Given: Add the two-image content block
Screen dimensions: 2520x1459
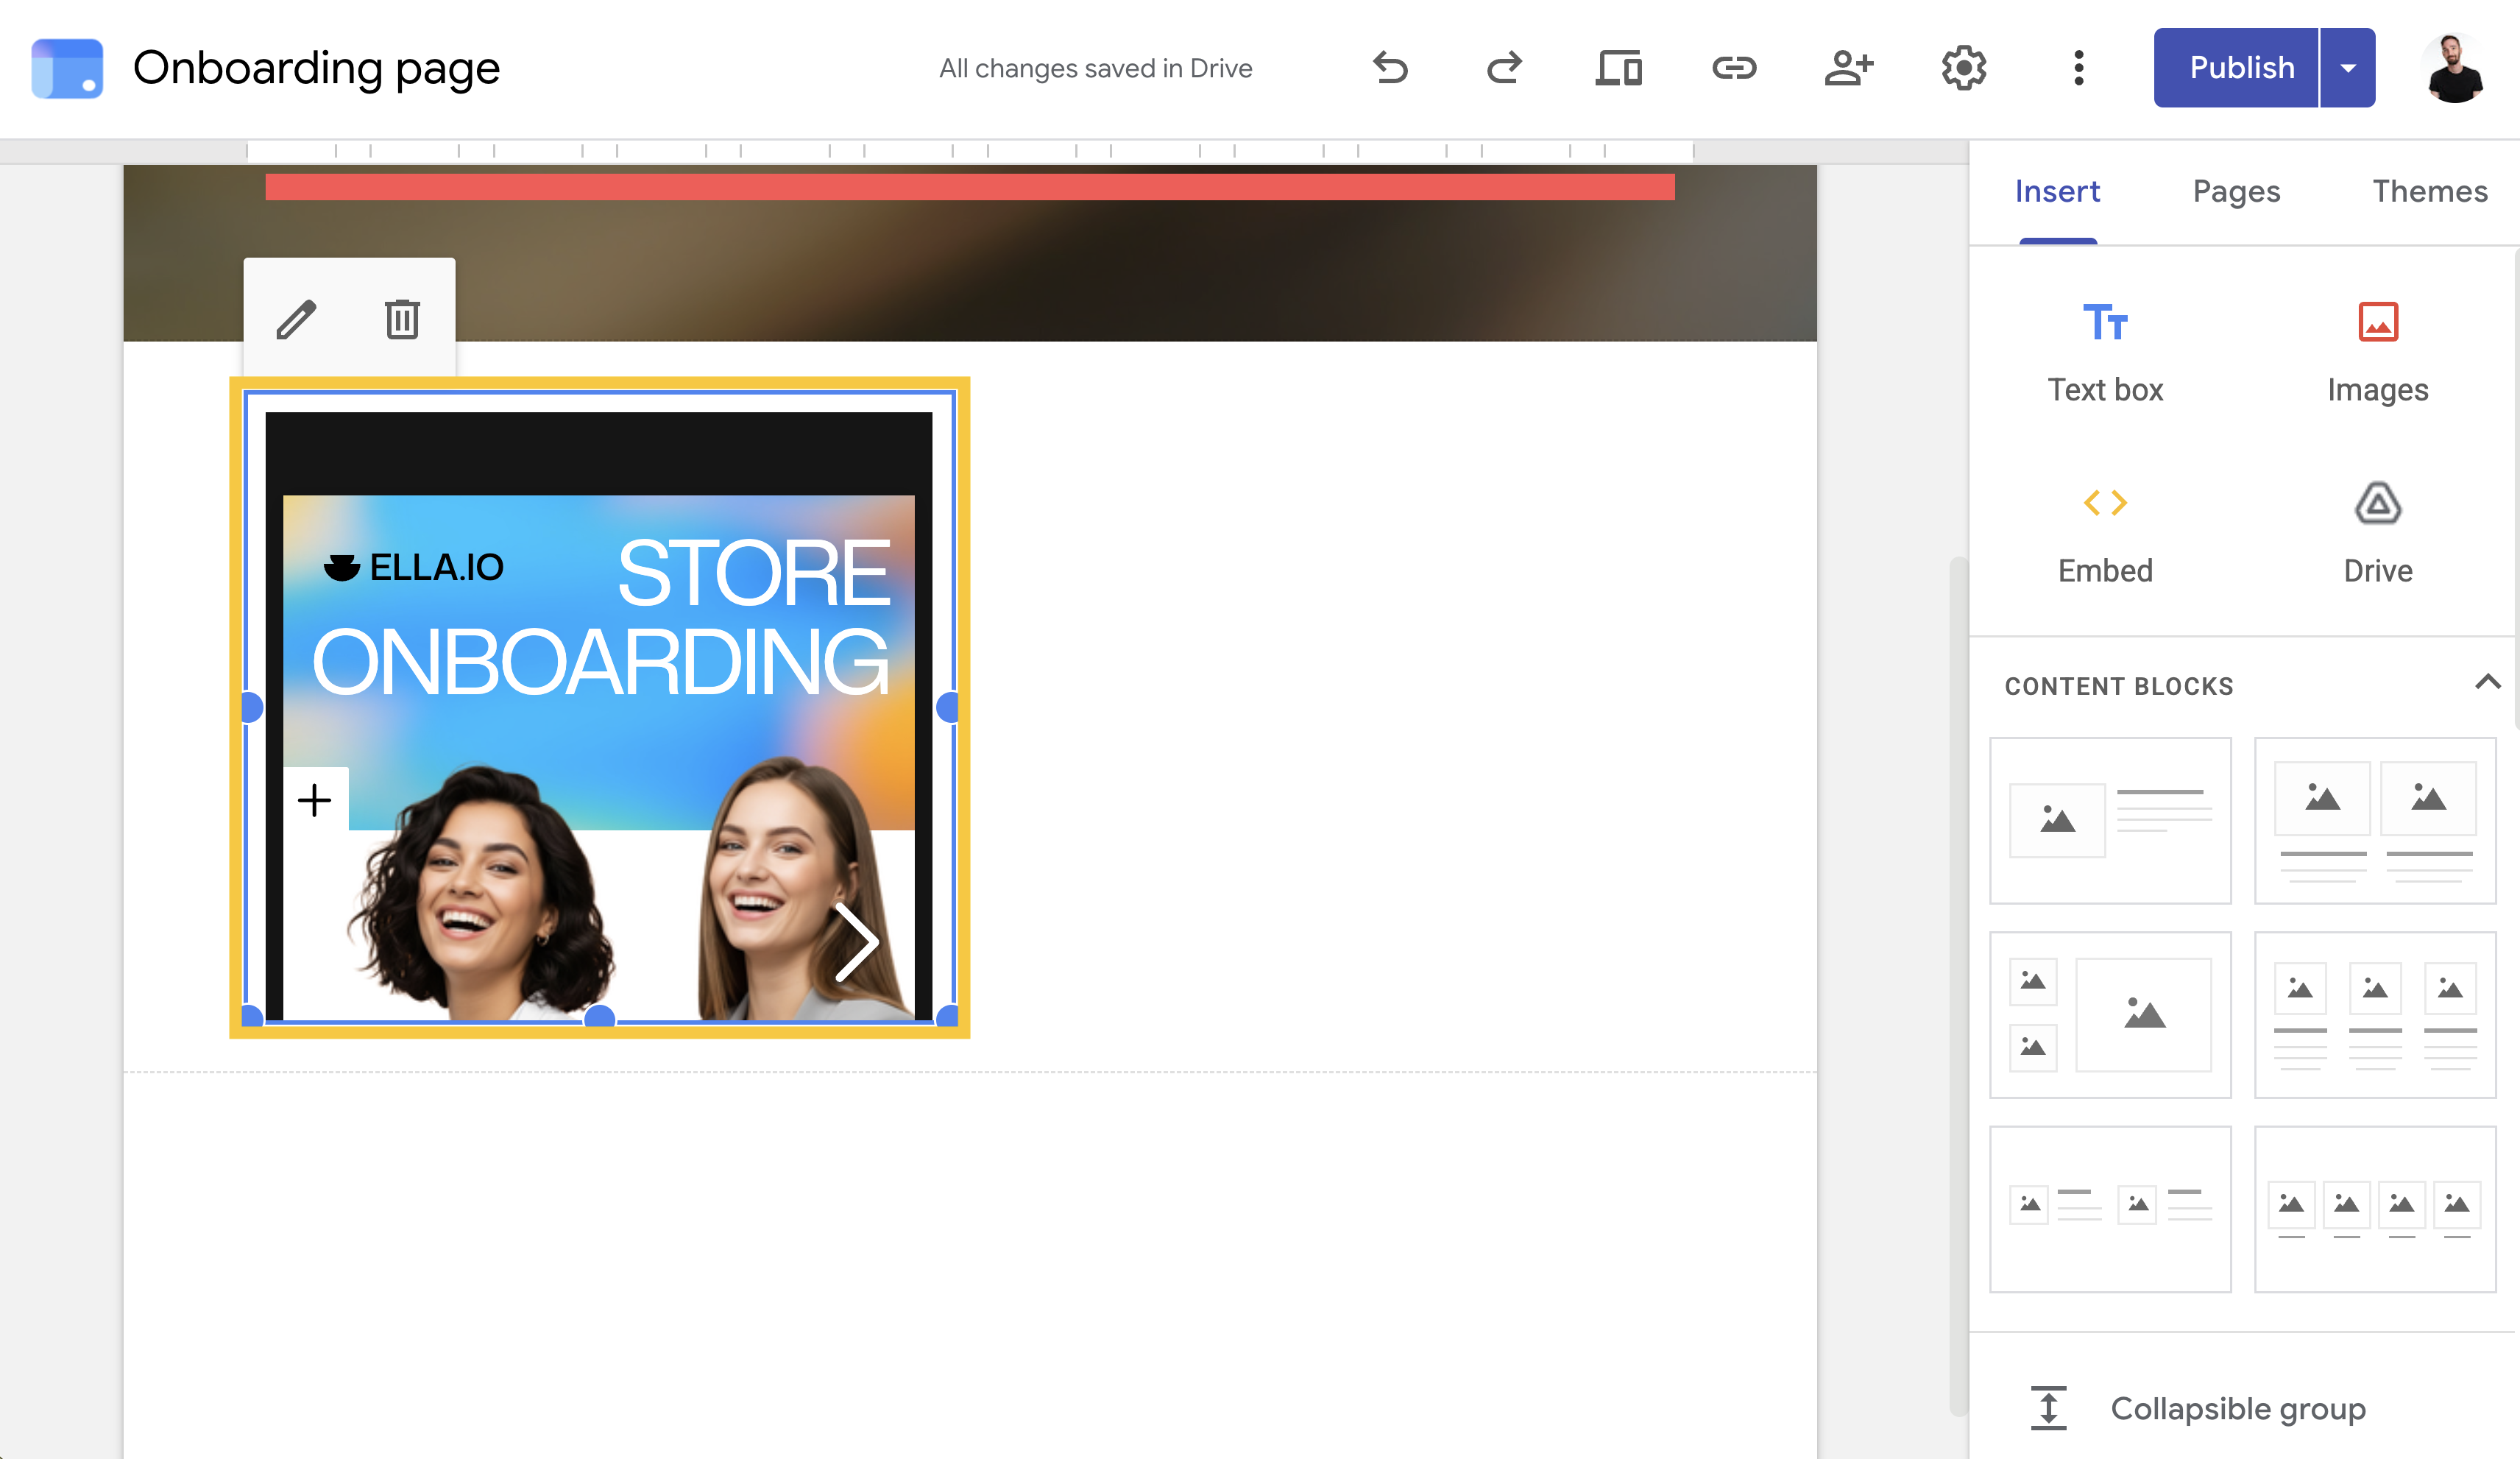Looking at the screenshot, I should pyautogui.click(x=2375, y=821).
